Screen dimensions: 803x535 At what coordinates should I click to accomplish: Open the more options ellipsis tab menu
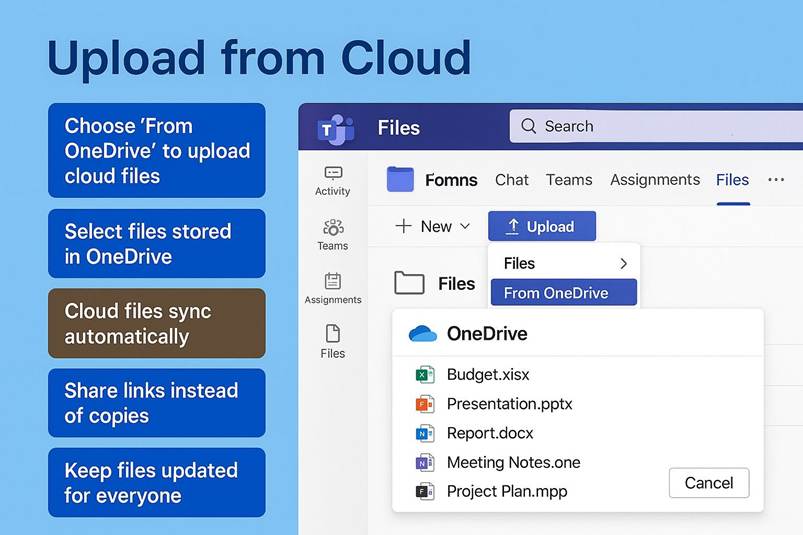coord(776,180)
